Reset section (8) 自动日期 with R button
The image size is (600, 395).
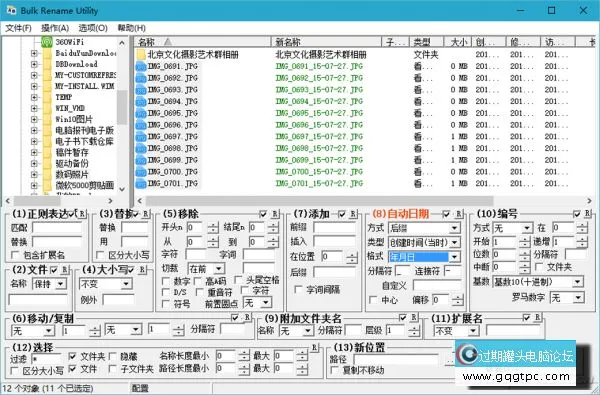click(458, 214)
